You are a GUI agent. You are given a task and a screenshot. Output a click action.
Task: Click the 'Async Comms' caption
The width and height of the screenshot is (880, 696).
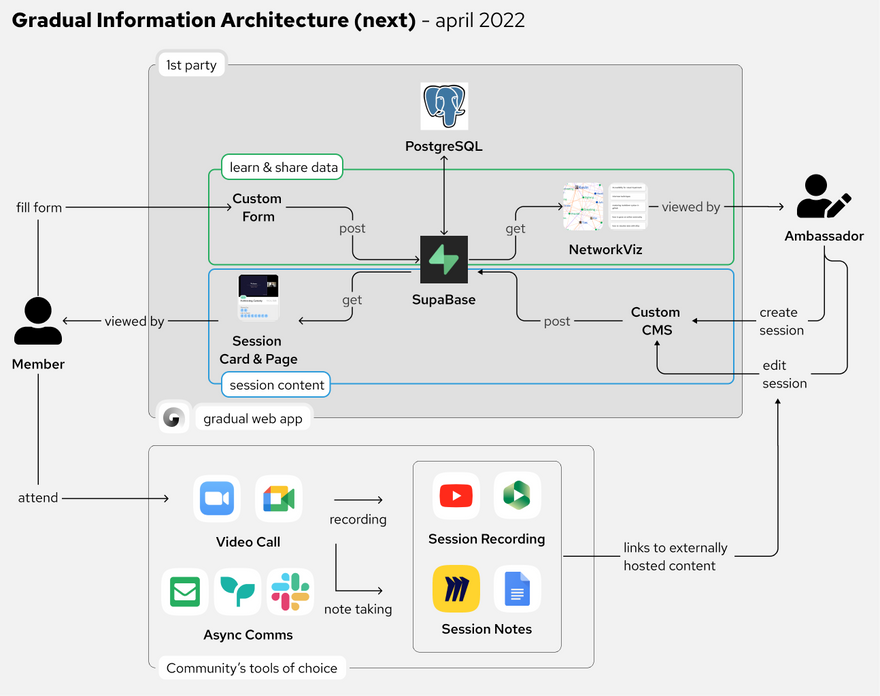(248, 635)
